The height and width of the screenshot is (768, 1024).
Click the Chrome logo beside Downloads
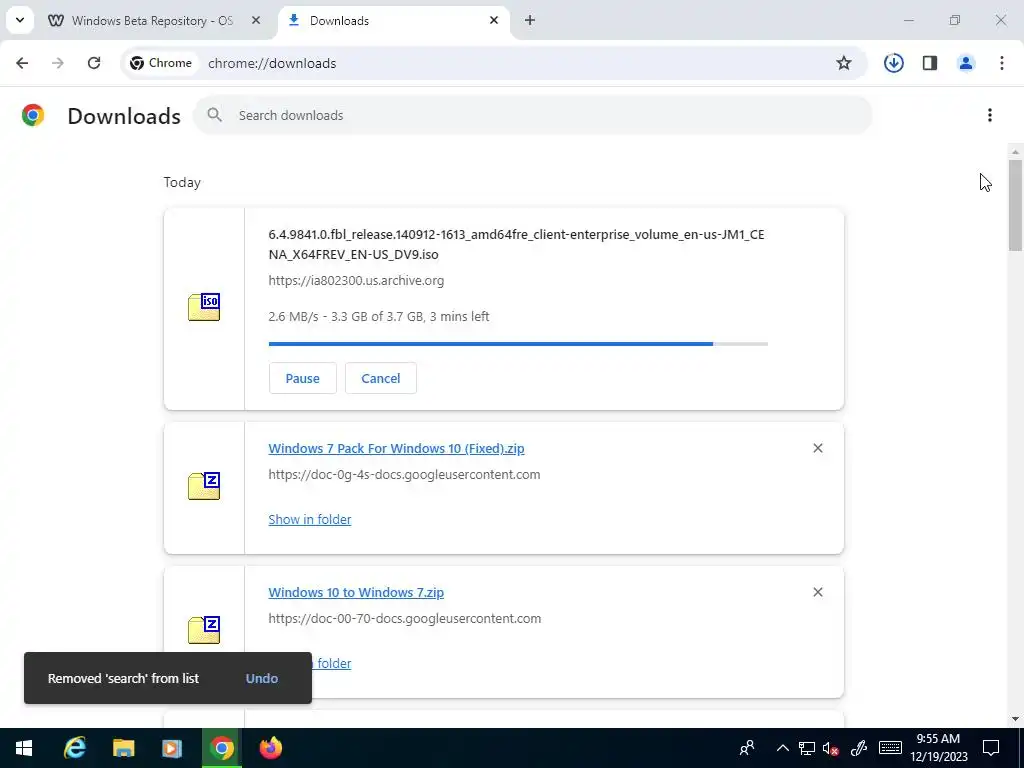pos(33,116)
